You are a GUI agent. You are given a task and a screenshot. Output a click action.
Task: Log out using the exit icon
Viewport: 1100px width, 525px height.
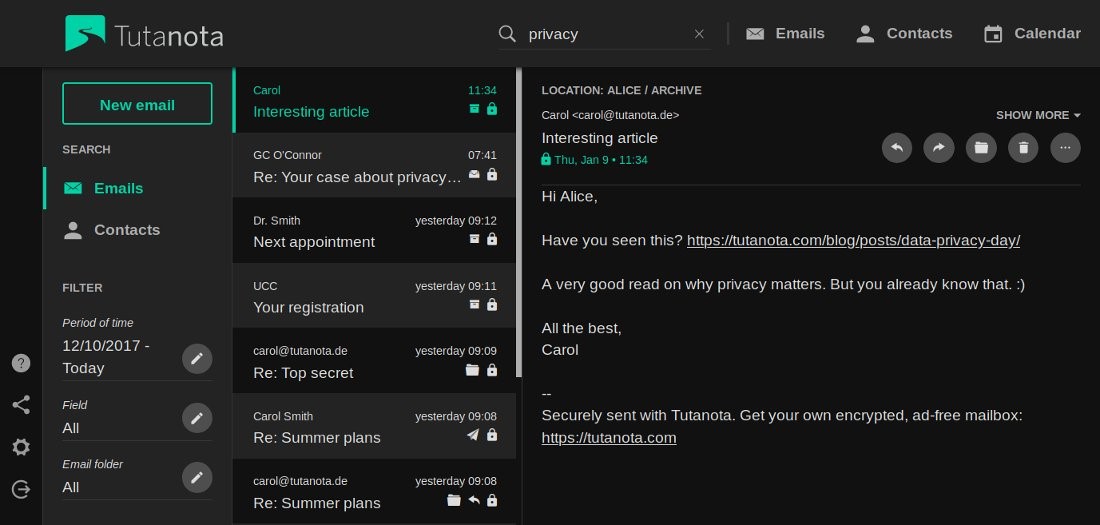point(21,489)
